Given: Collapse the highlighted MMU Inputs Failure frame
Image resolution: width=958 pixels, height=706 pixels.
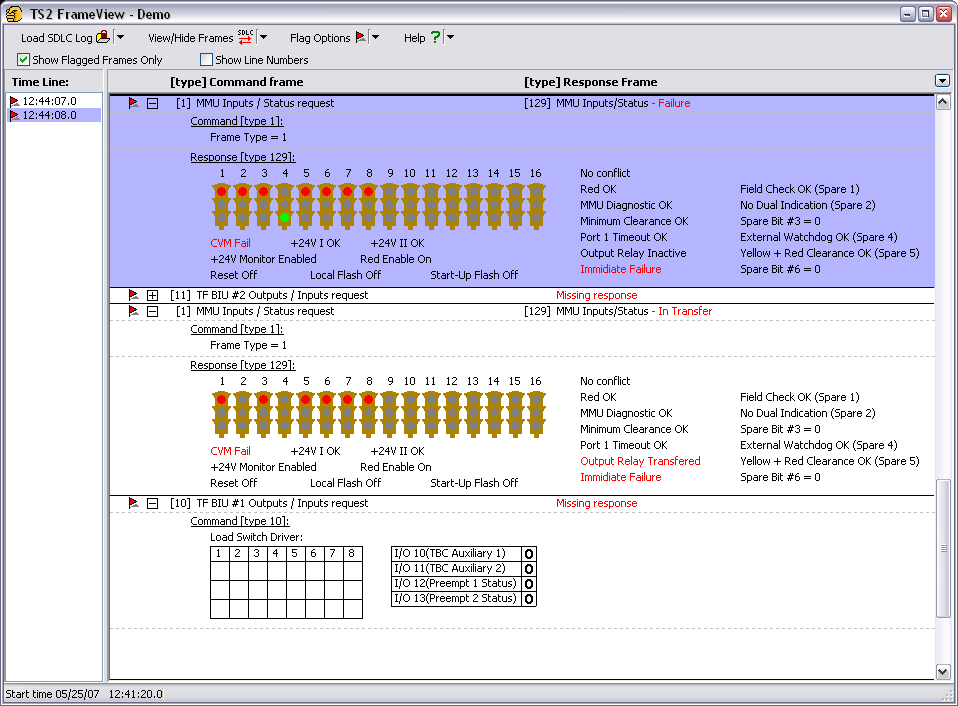Looking at the screenshot, I should point(152,103).
